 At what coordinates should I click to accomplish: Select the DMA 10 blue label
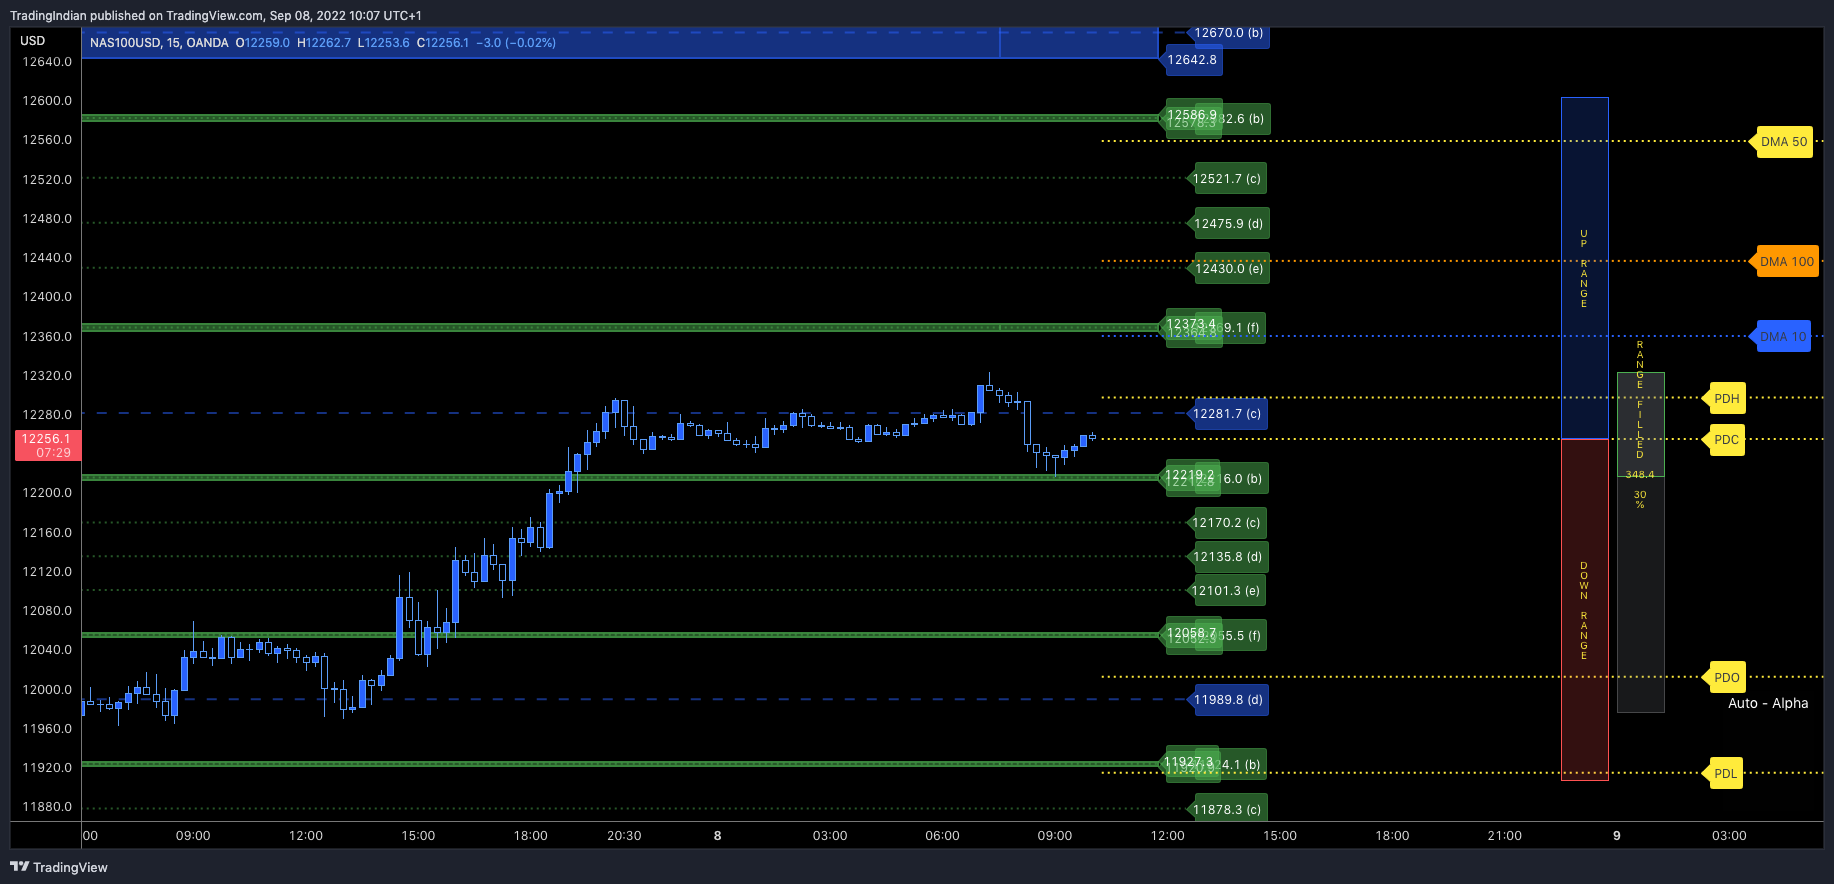(x=1782, y=337)
